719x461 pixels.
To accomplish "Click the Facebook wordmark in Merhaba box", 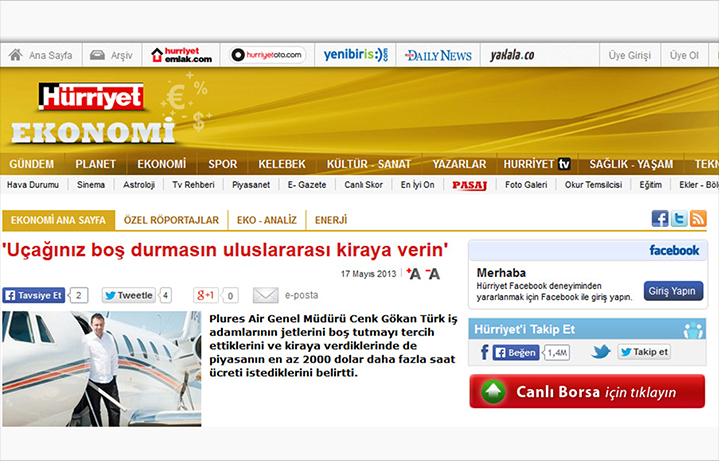I will coord(674,250).
